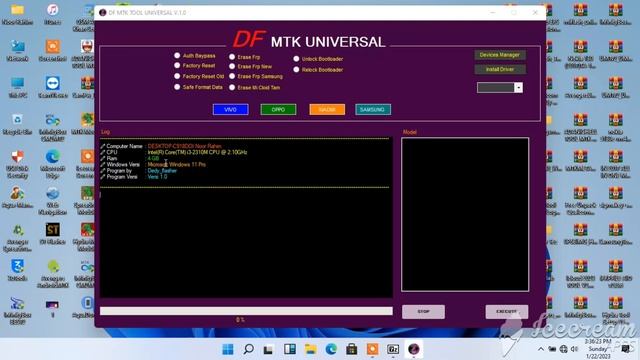Click inside the black Model list box
Screen dimensions: 640x360
click(x=465, y=214)
